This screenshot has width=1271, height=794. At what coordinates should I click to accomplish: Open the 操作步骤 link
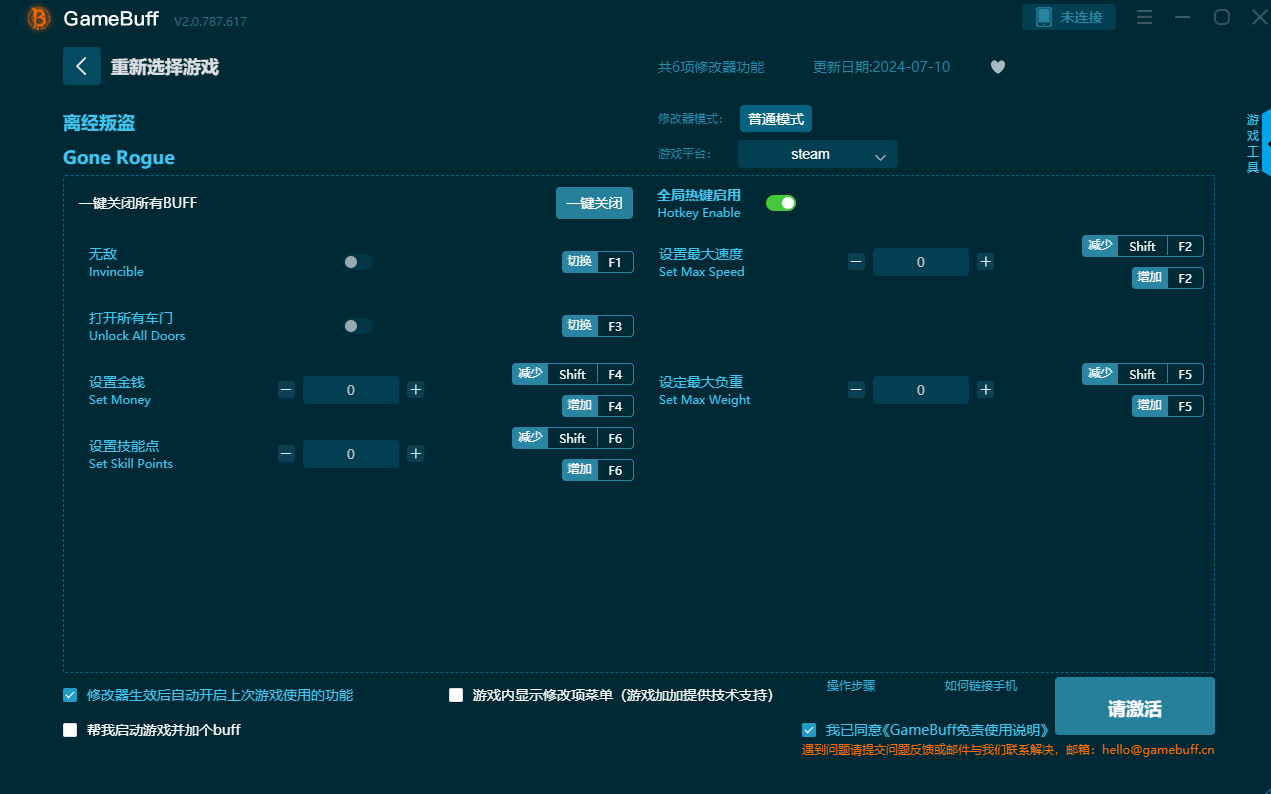coord(850,686)
